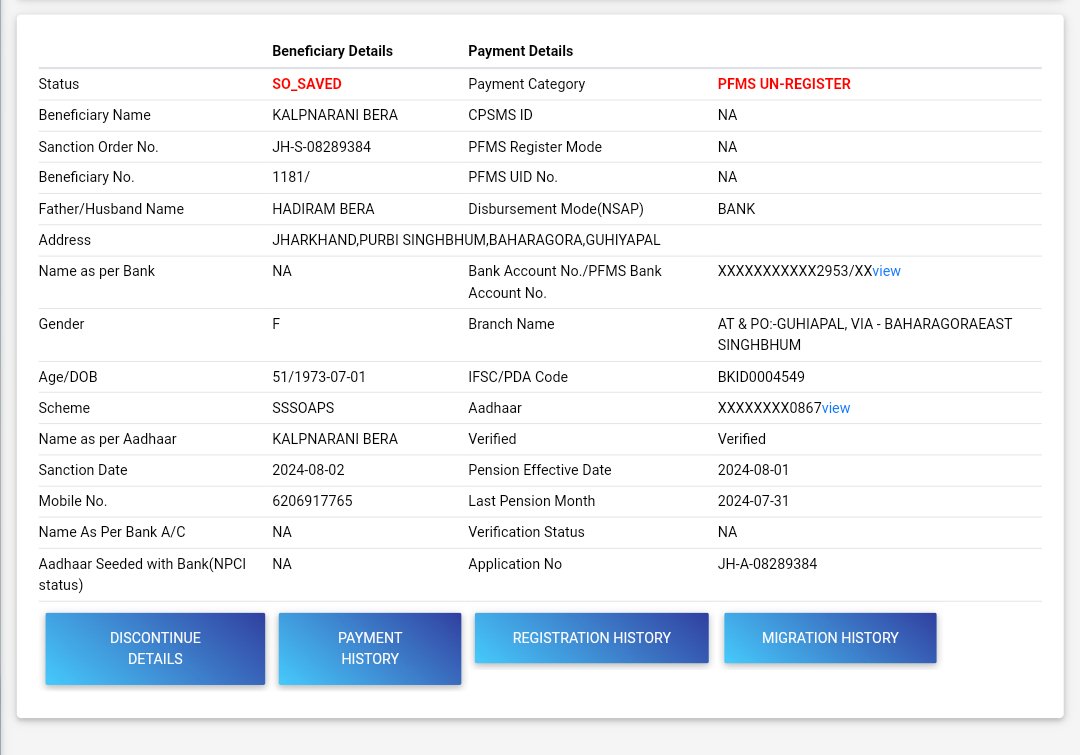This screenshot has height=755, width=1080.
Task: Select the Verified value in Verified row
Action: [742, 439]
